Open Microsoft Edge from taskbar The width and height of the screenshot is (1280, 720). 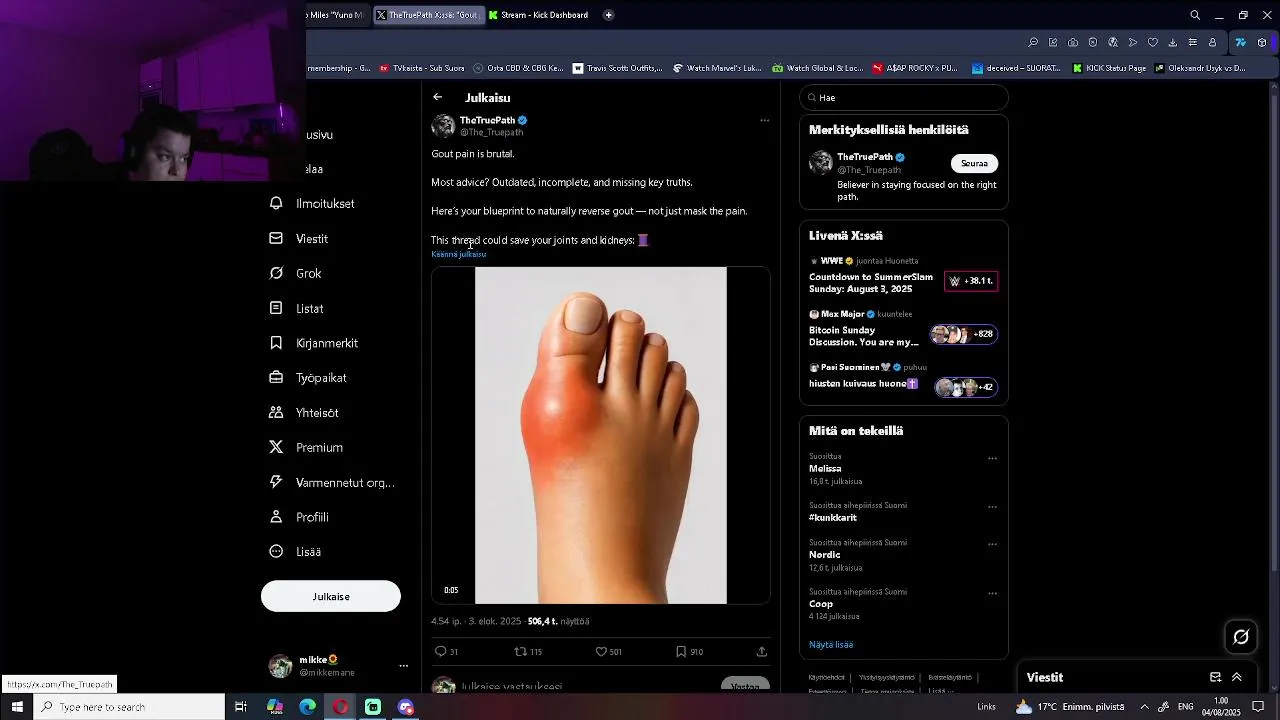[x=307, y=707]
